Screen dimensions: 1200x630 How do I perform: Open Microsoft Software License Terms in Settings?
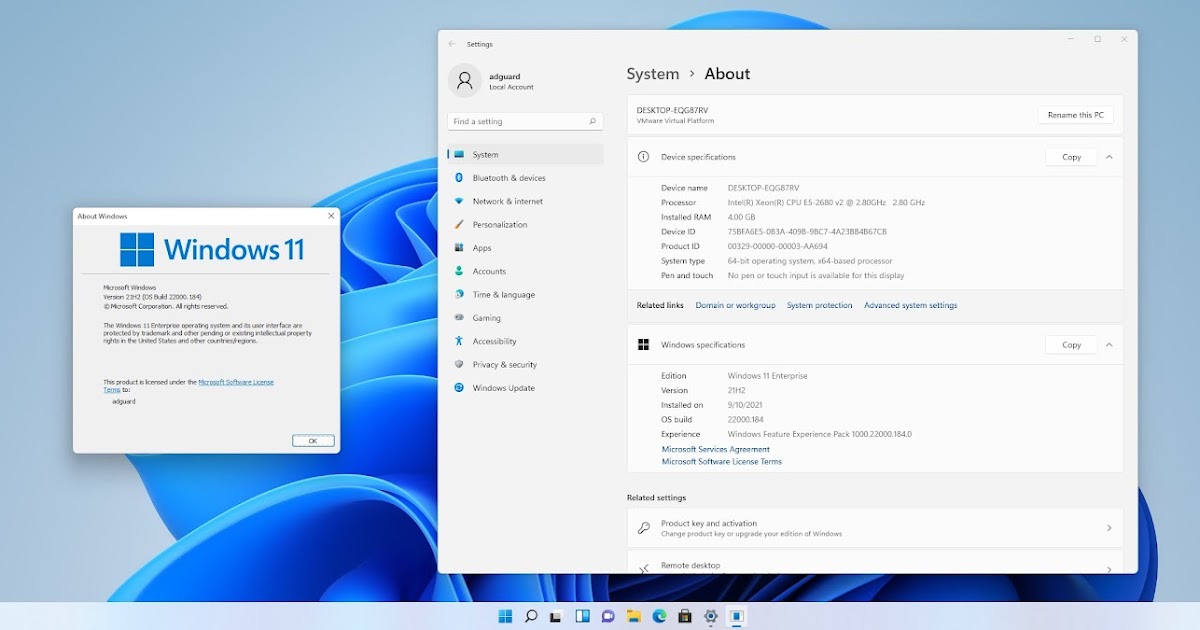tap(722, 461)
